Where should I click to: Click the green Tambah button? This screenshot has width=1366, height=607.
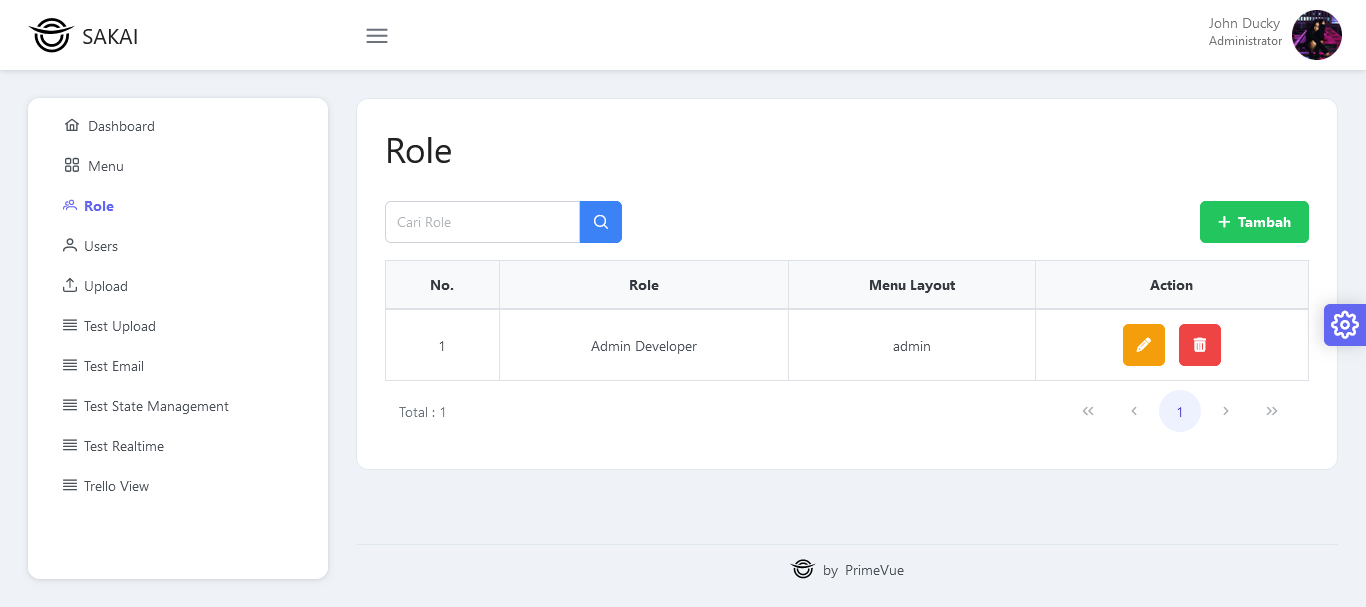(1254, 222)
